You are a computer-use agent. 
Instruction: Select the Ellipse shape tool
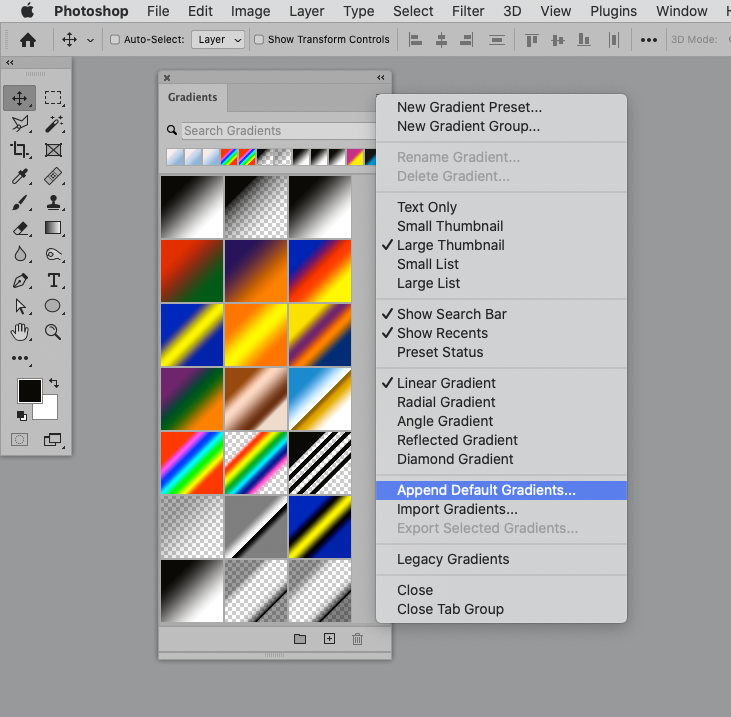(x=53, y=306)
